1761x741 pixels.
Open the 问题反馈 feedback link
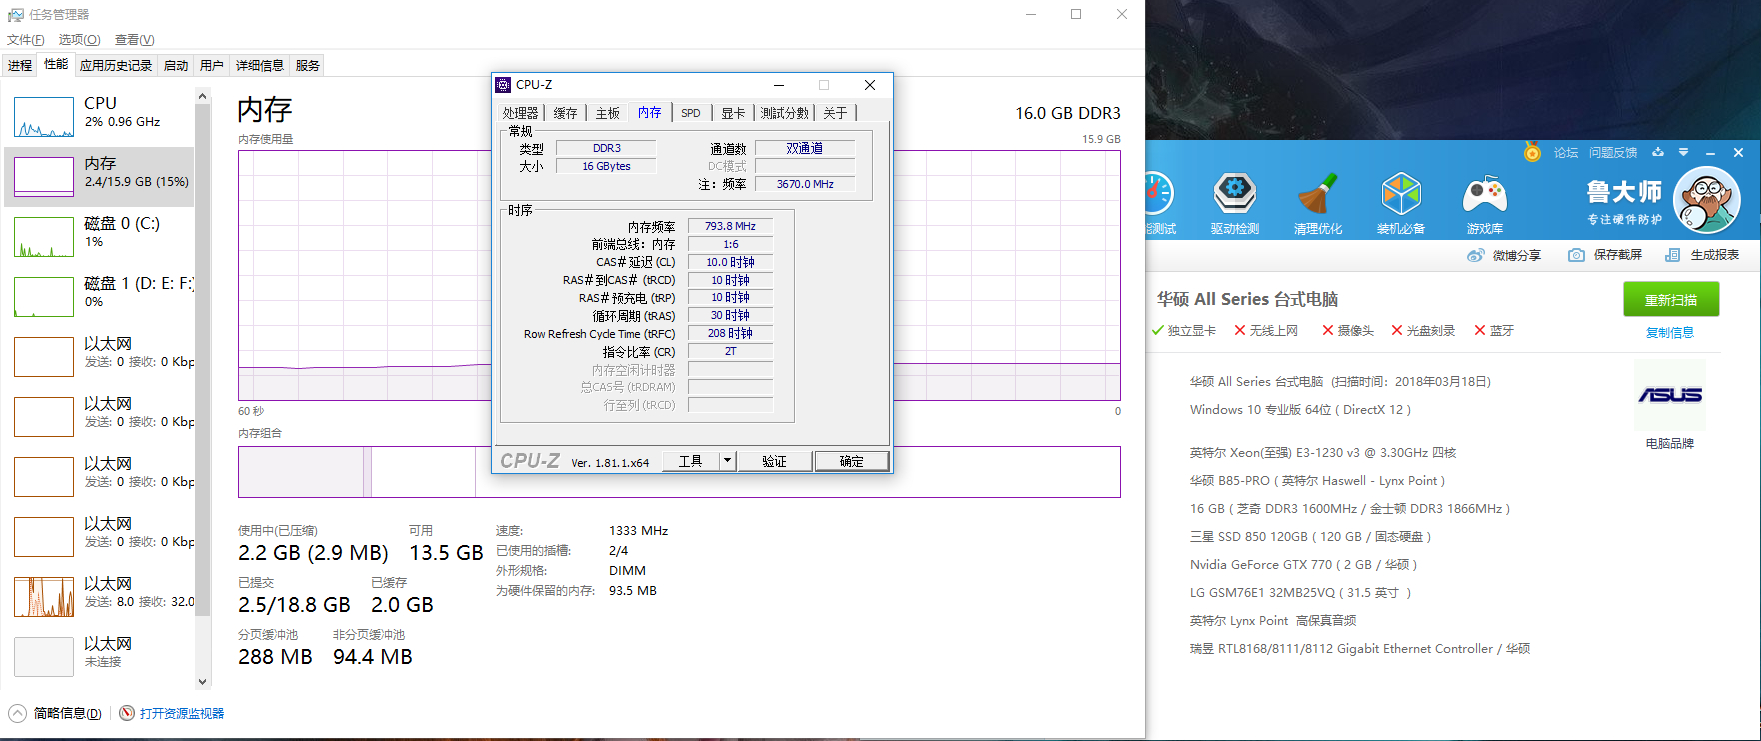pos(1613,153)
